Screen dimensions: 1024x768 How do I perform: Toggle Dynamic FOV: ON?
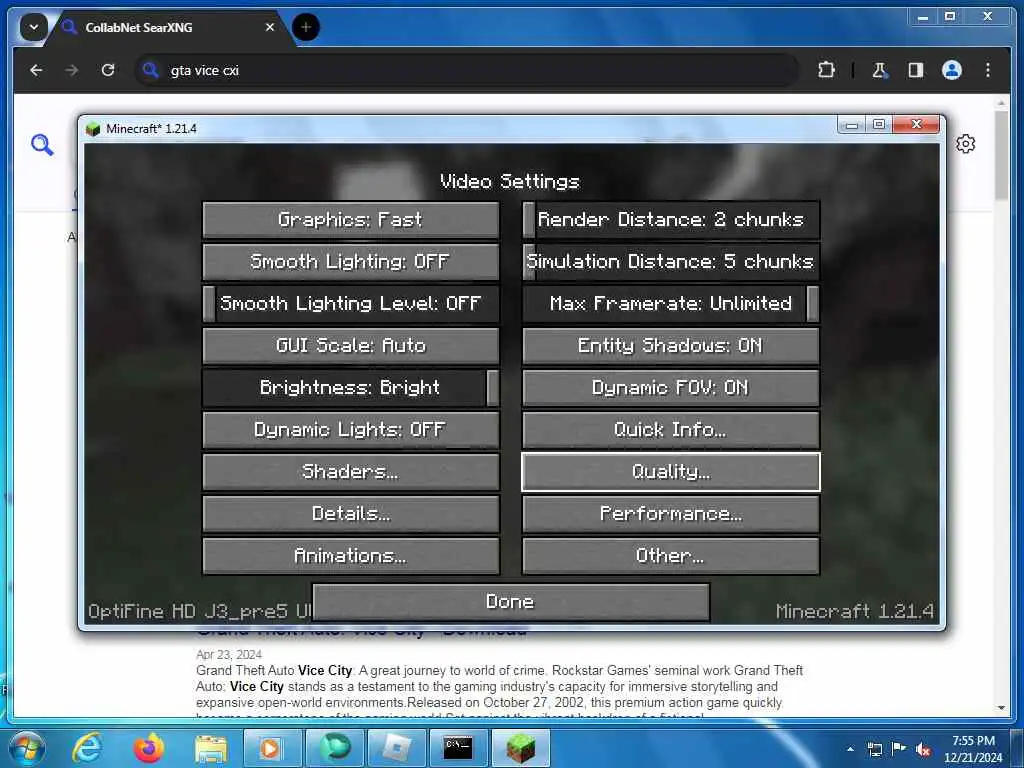[x=671, y=388]
